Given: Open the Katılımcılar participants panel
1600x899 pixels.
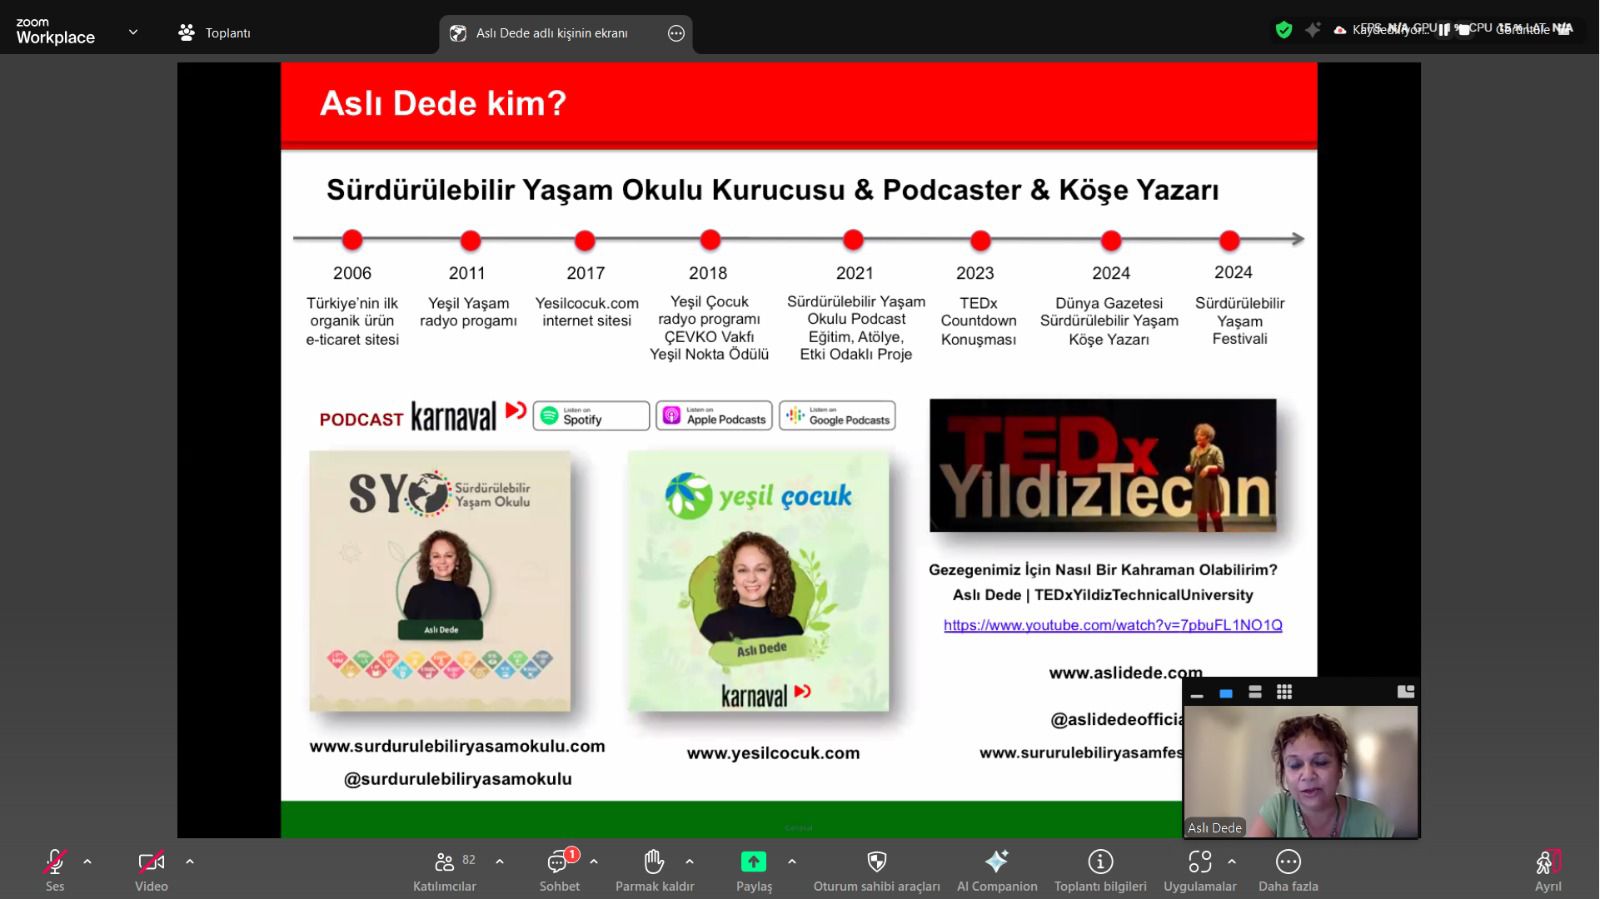Looking at the screenshot, I should 445,869.
